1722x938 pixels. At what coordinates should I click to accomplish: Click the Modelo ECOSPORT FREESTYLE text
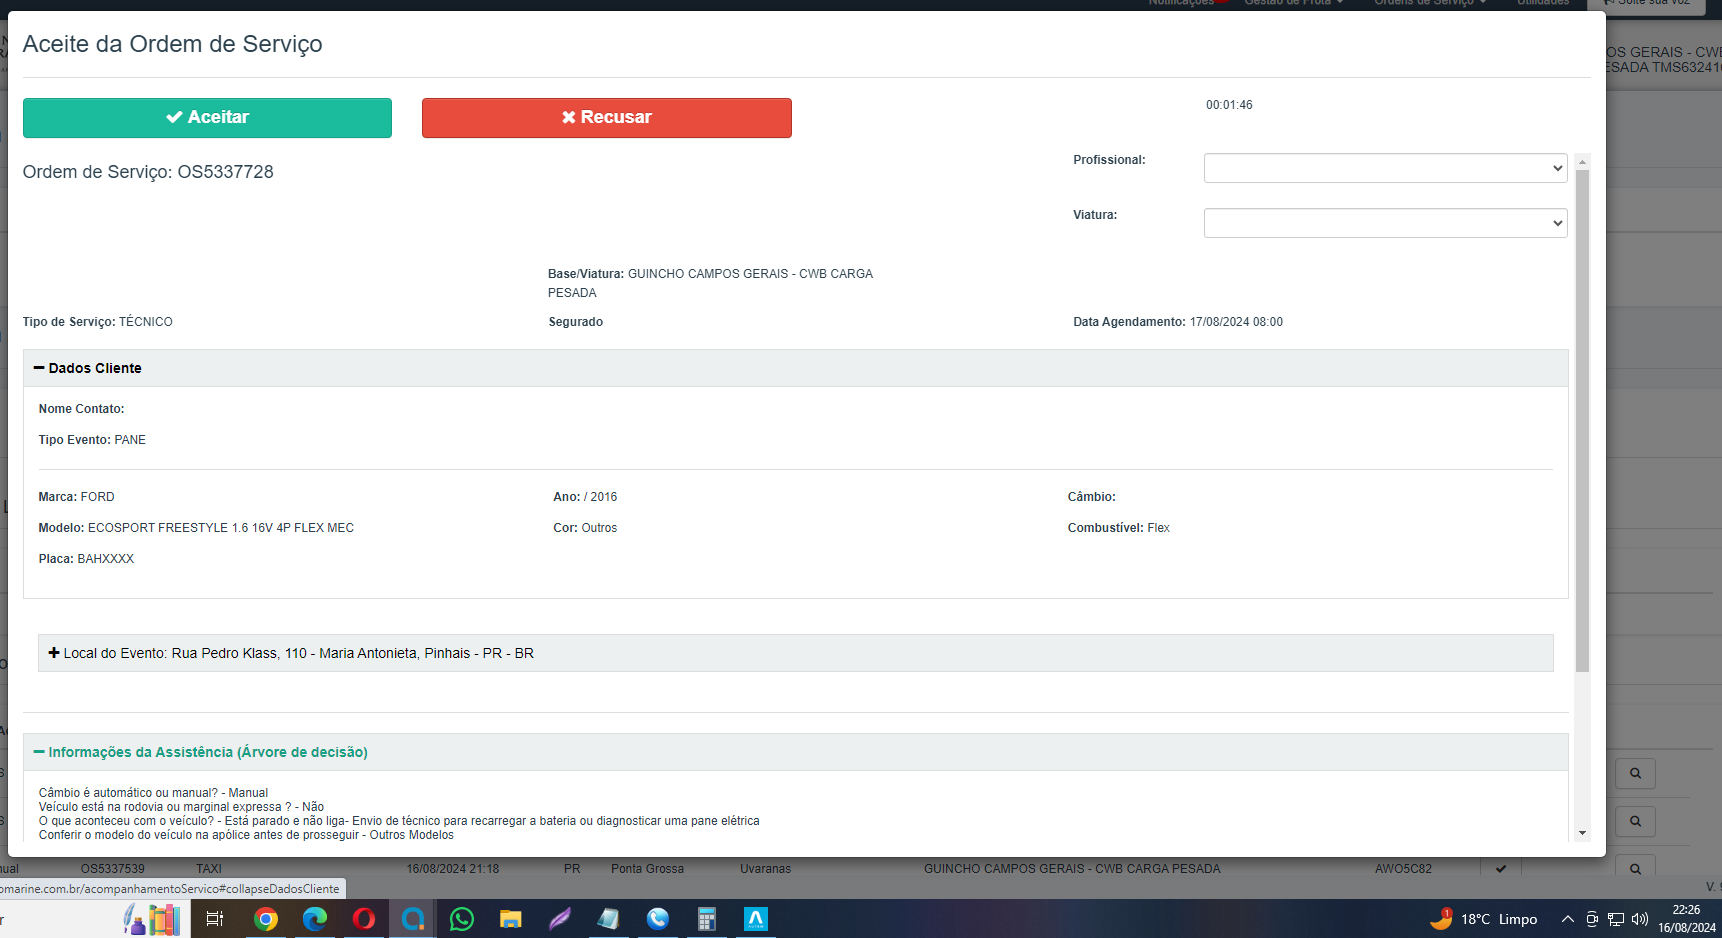point(196,528)
